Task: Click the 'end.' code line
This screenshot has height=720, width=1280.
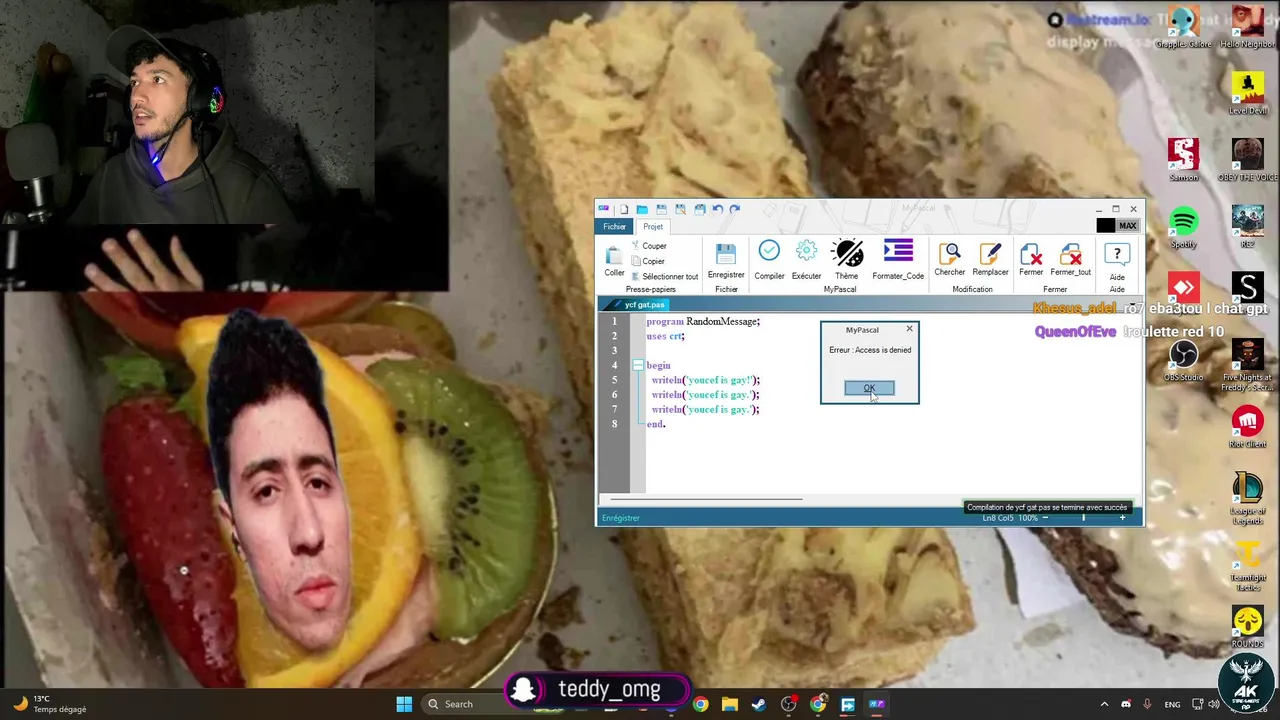Action: pyautogui.click(x=655, y=424)
